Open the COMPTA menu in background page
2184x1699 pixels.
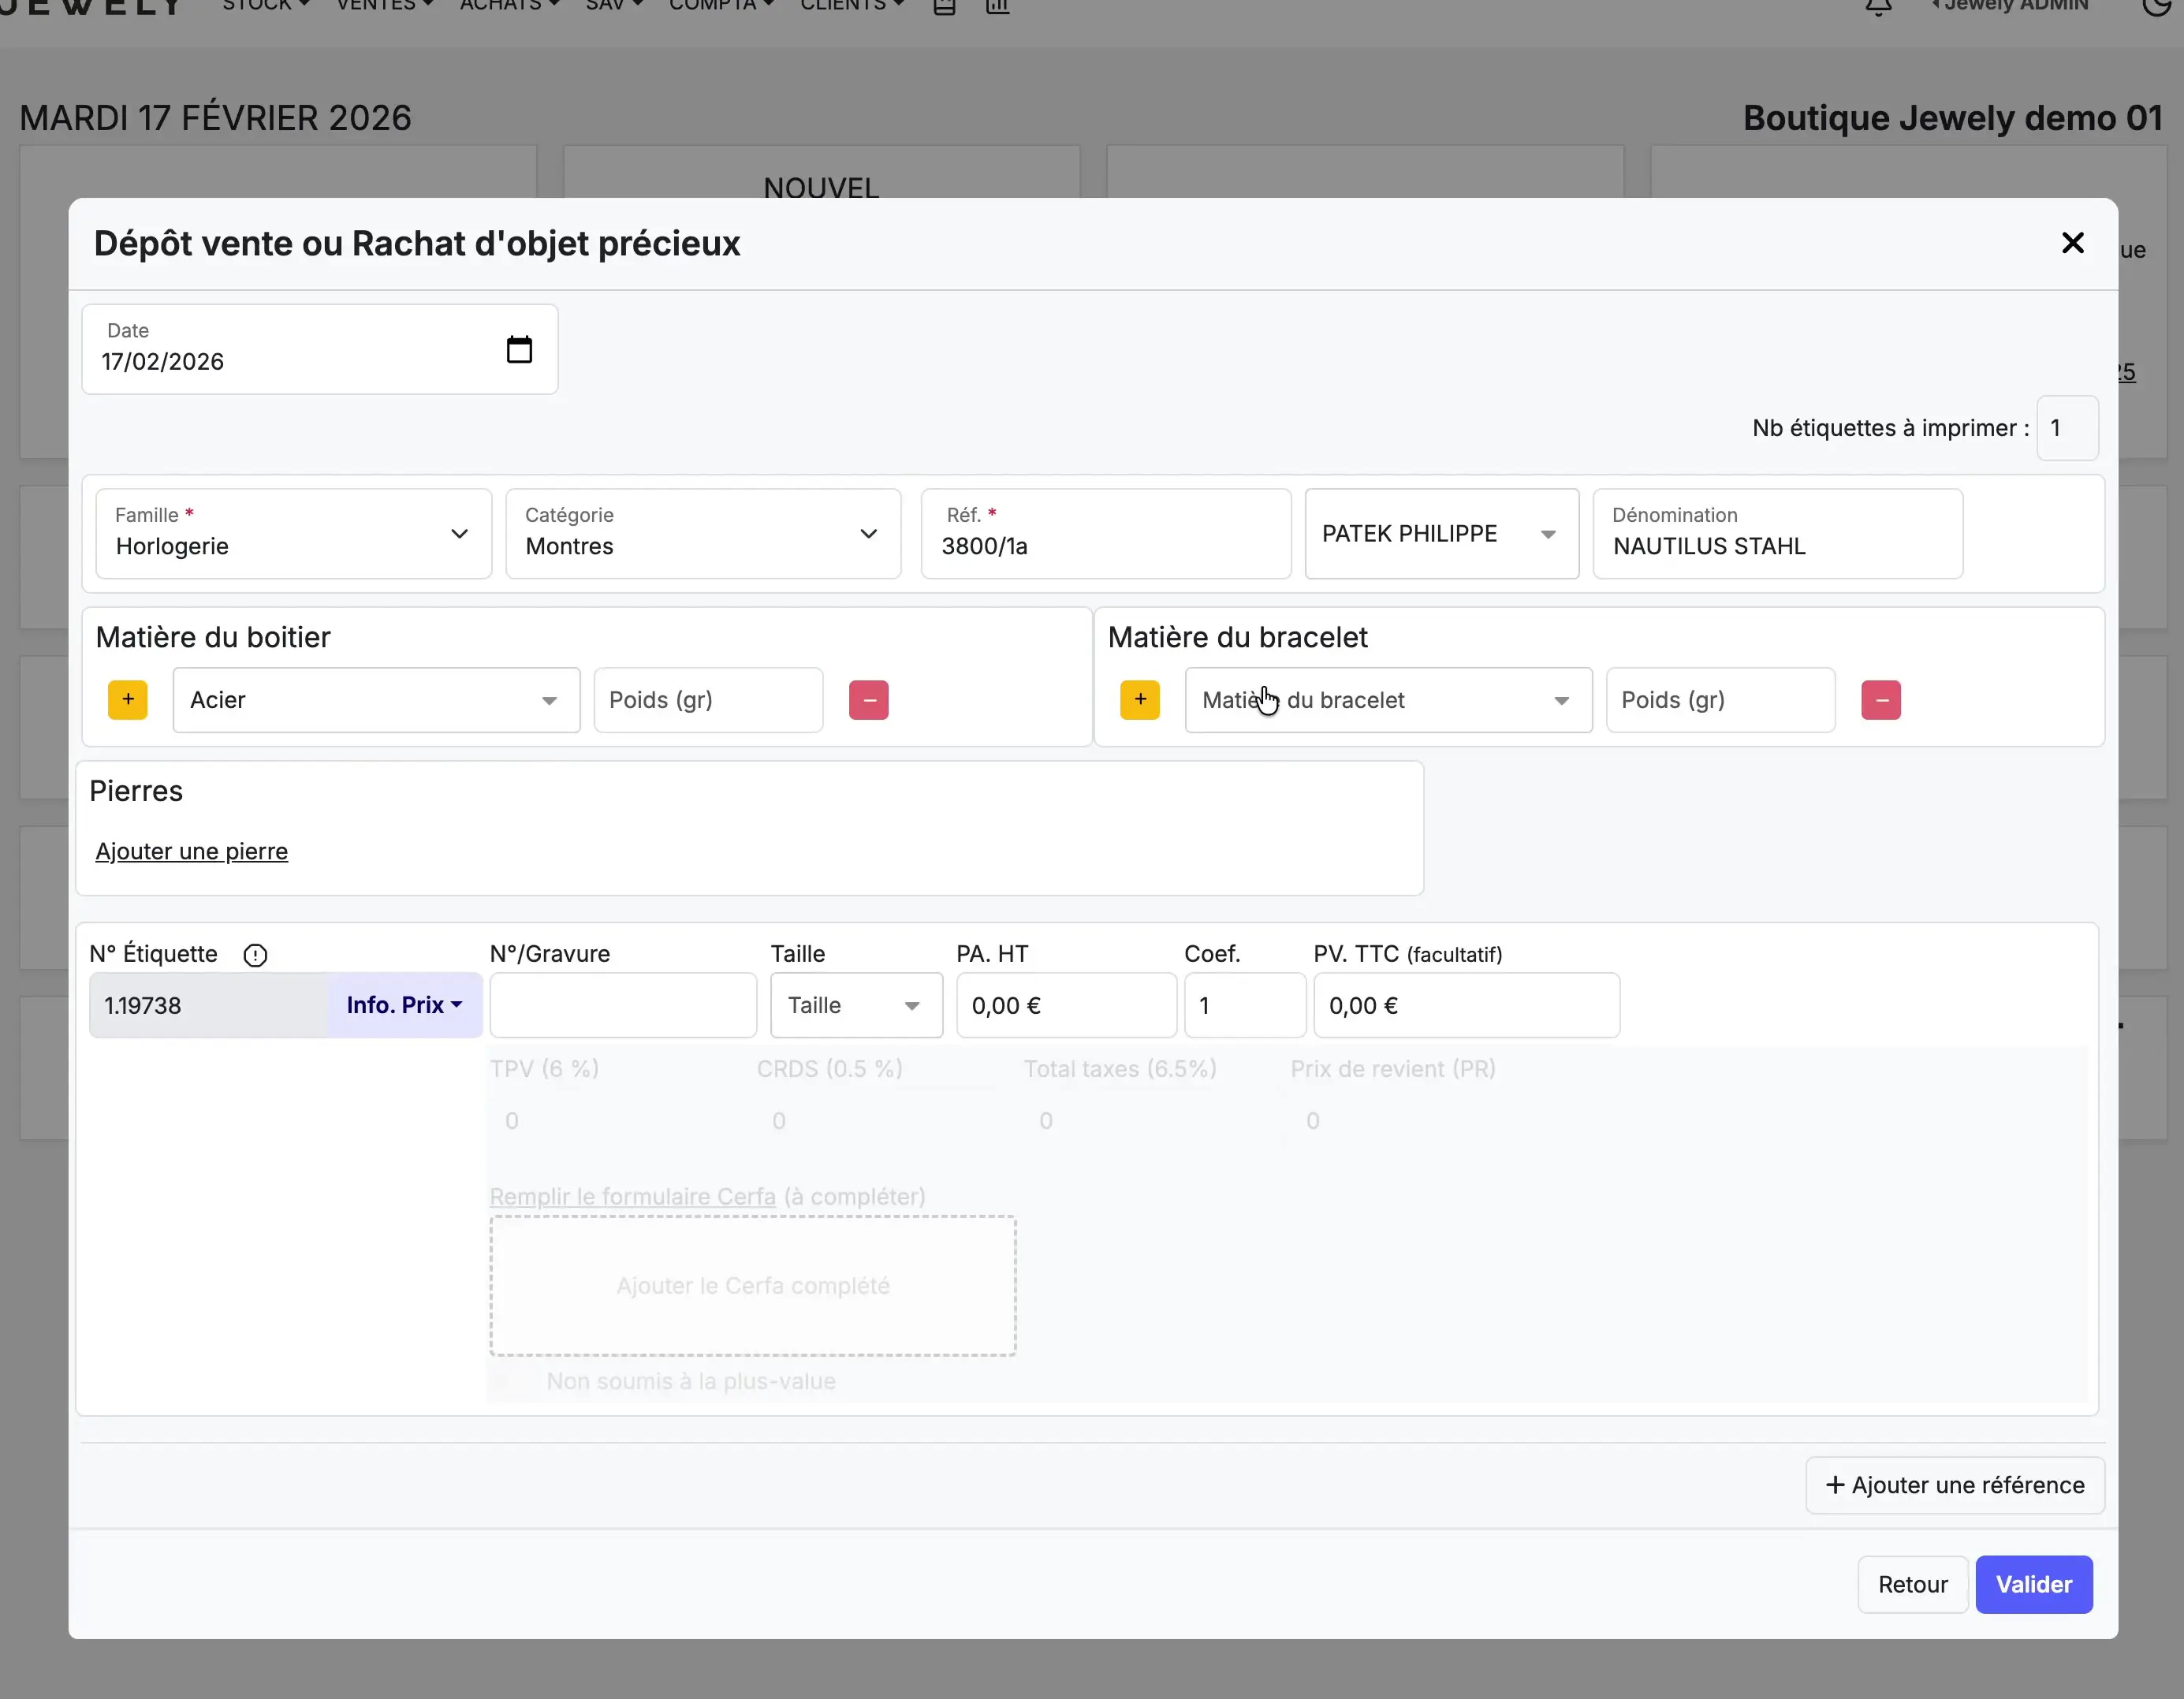[722, 5]
